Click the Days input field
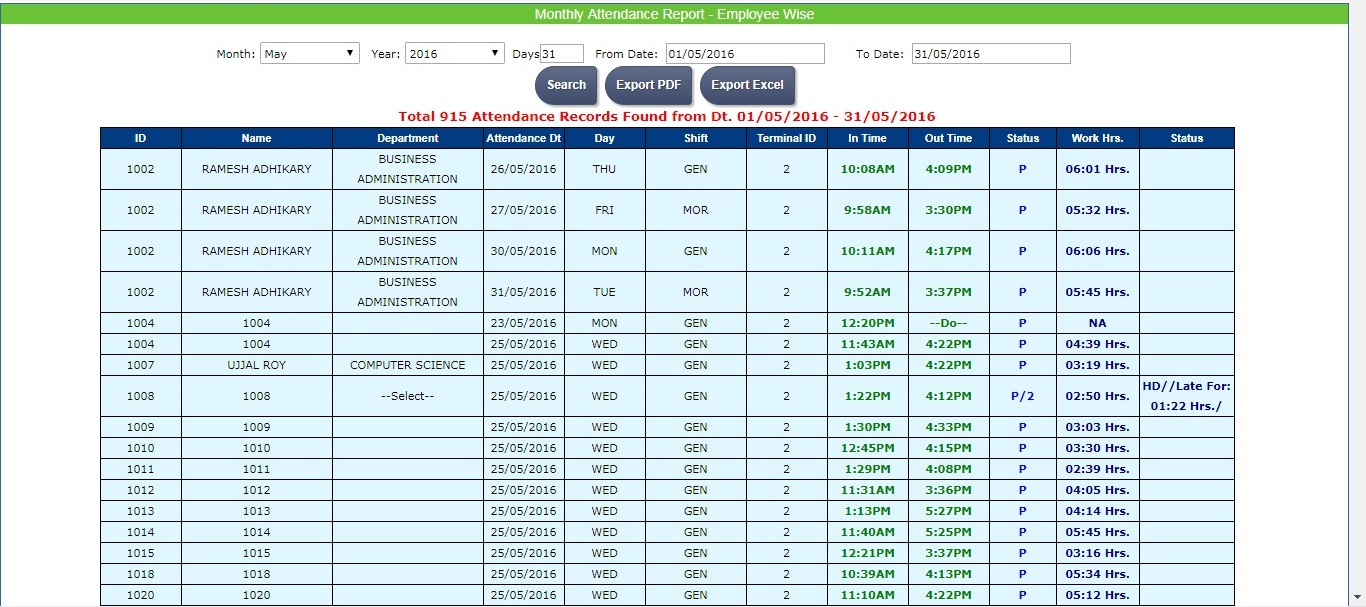 click(561, 54)
